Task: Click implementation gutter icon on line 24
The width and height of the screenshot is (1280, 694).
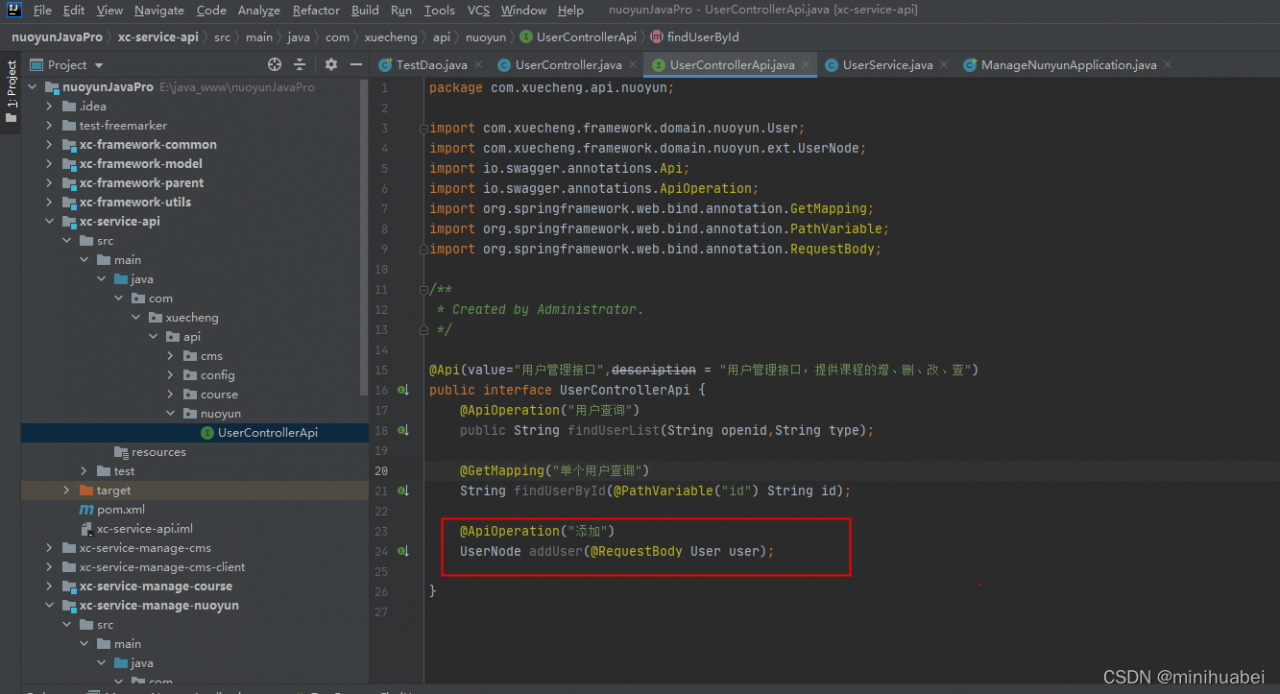Action: (x=403, y=551)
